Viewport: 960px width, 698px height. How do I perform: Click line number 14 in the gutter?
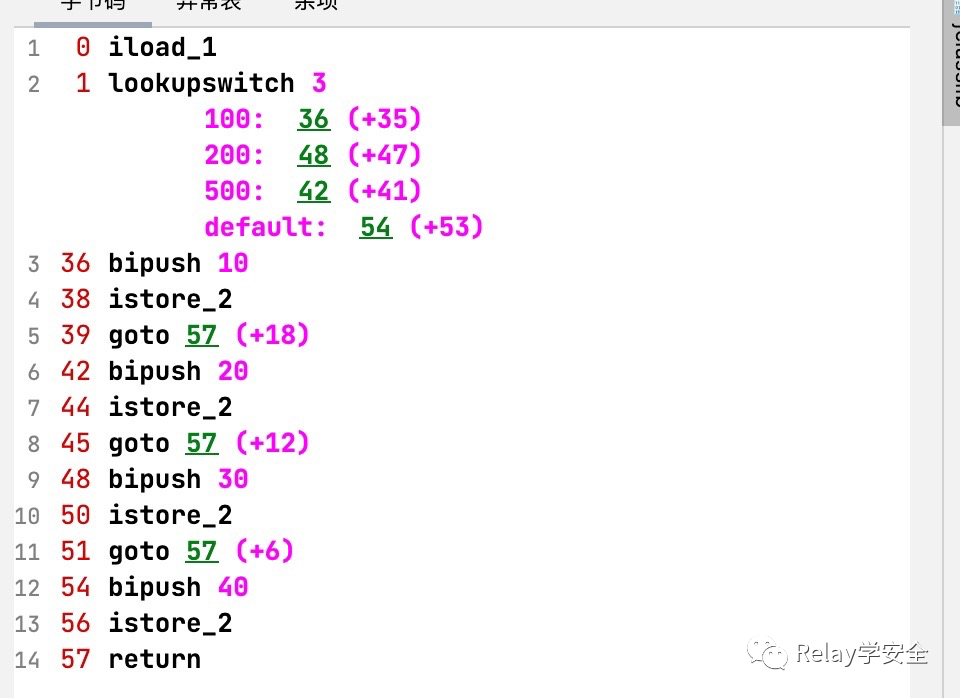(28, 660)
